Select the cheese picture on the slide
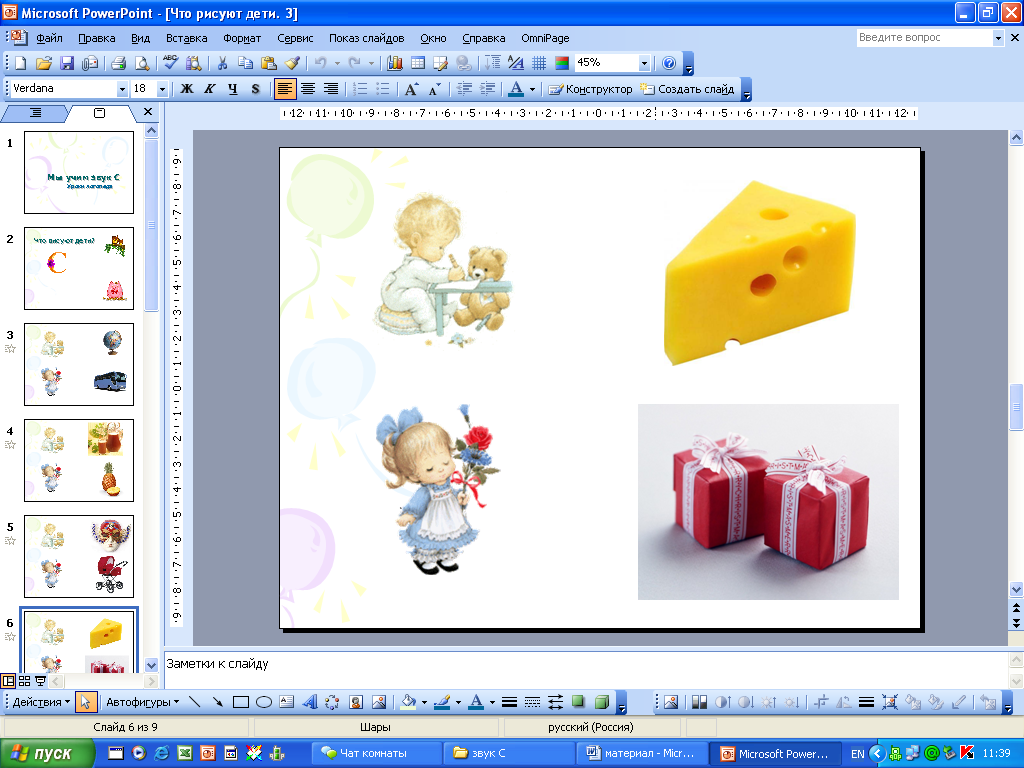Screen dimensions: 1024x768 click(x=759, y=272)
